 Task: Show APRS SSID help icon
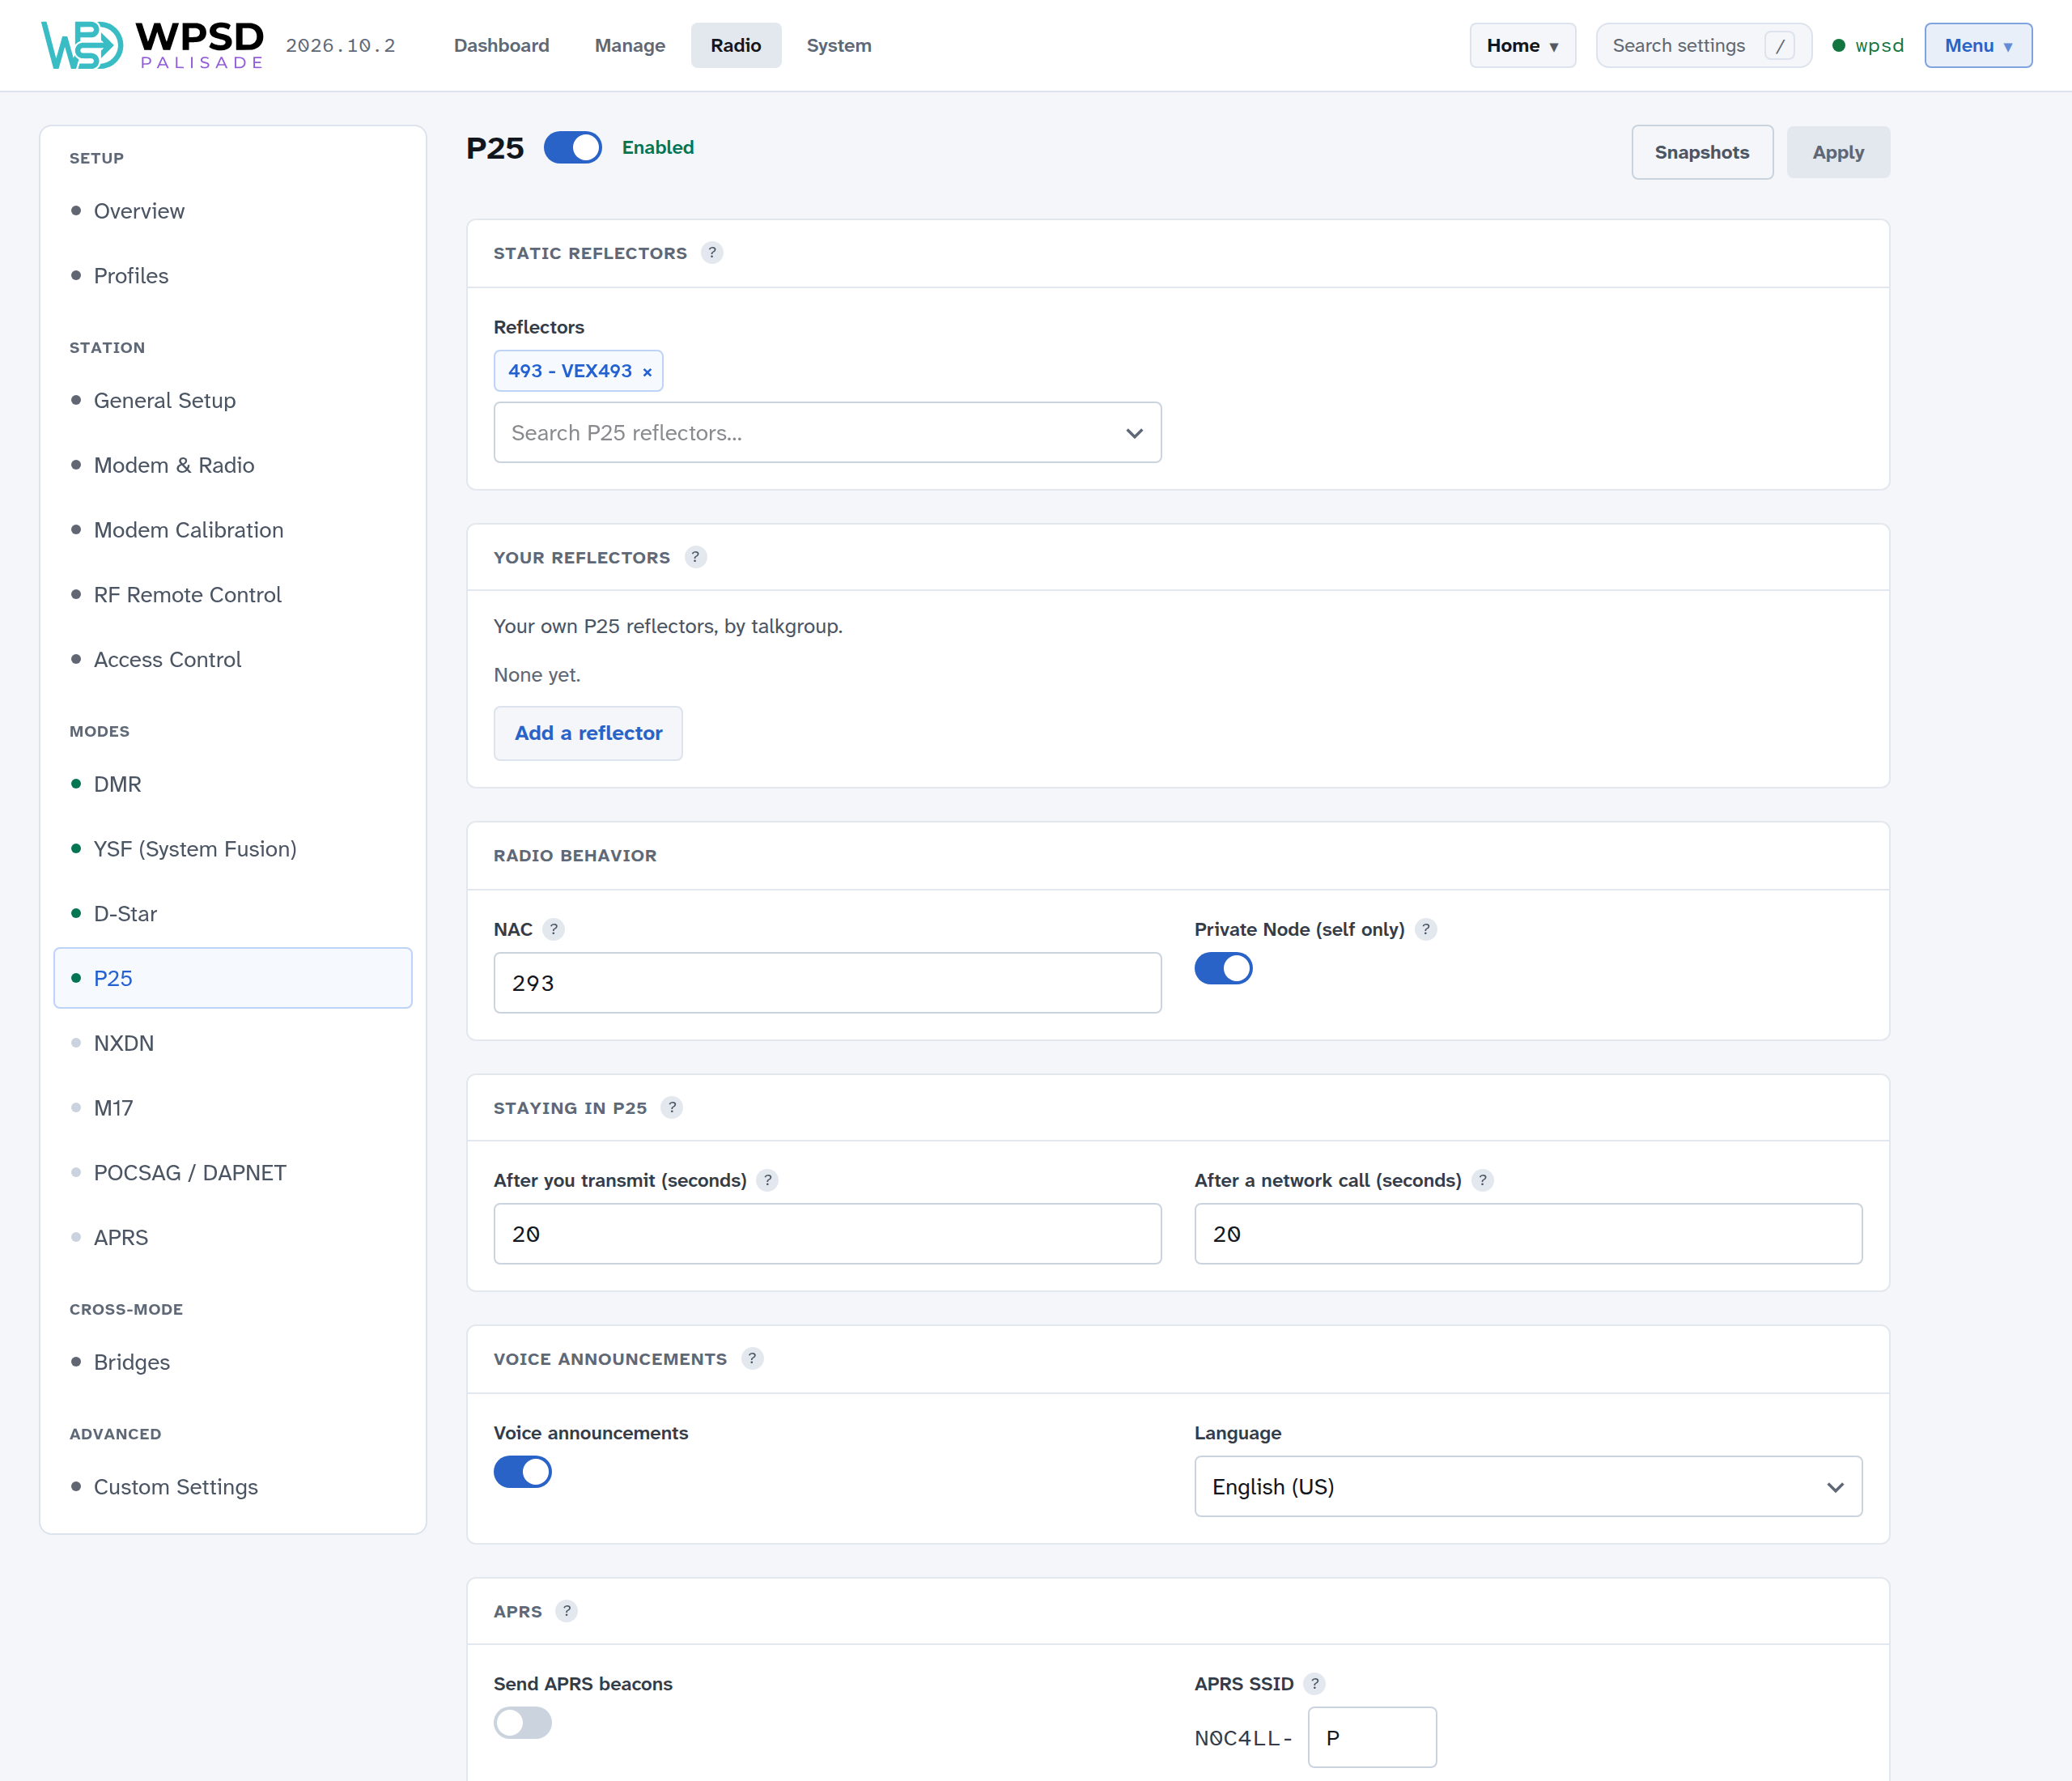(1315, 1684)
